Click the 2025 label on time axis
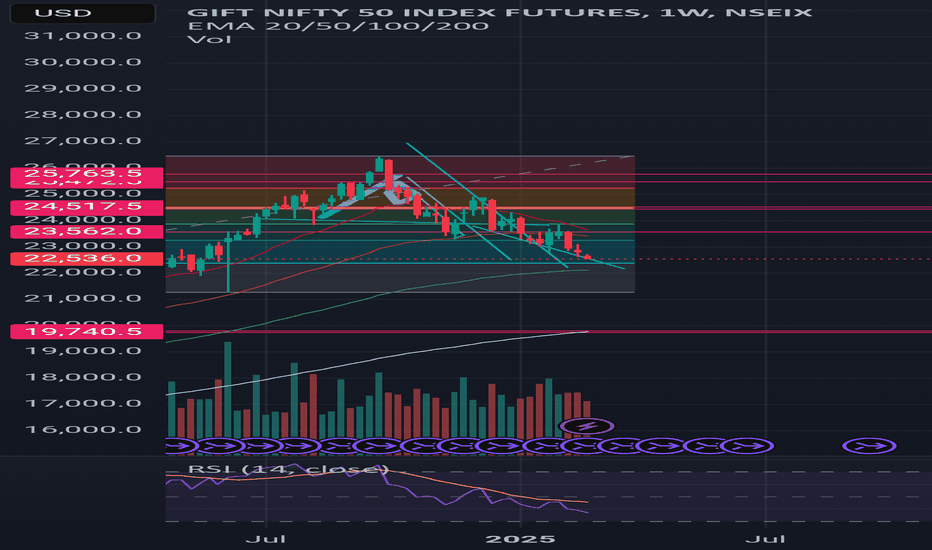This screenshot has width=932, height=550. 520,539
